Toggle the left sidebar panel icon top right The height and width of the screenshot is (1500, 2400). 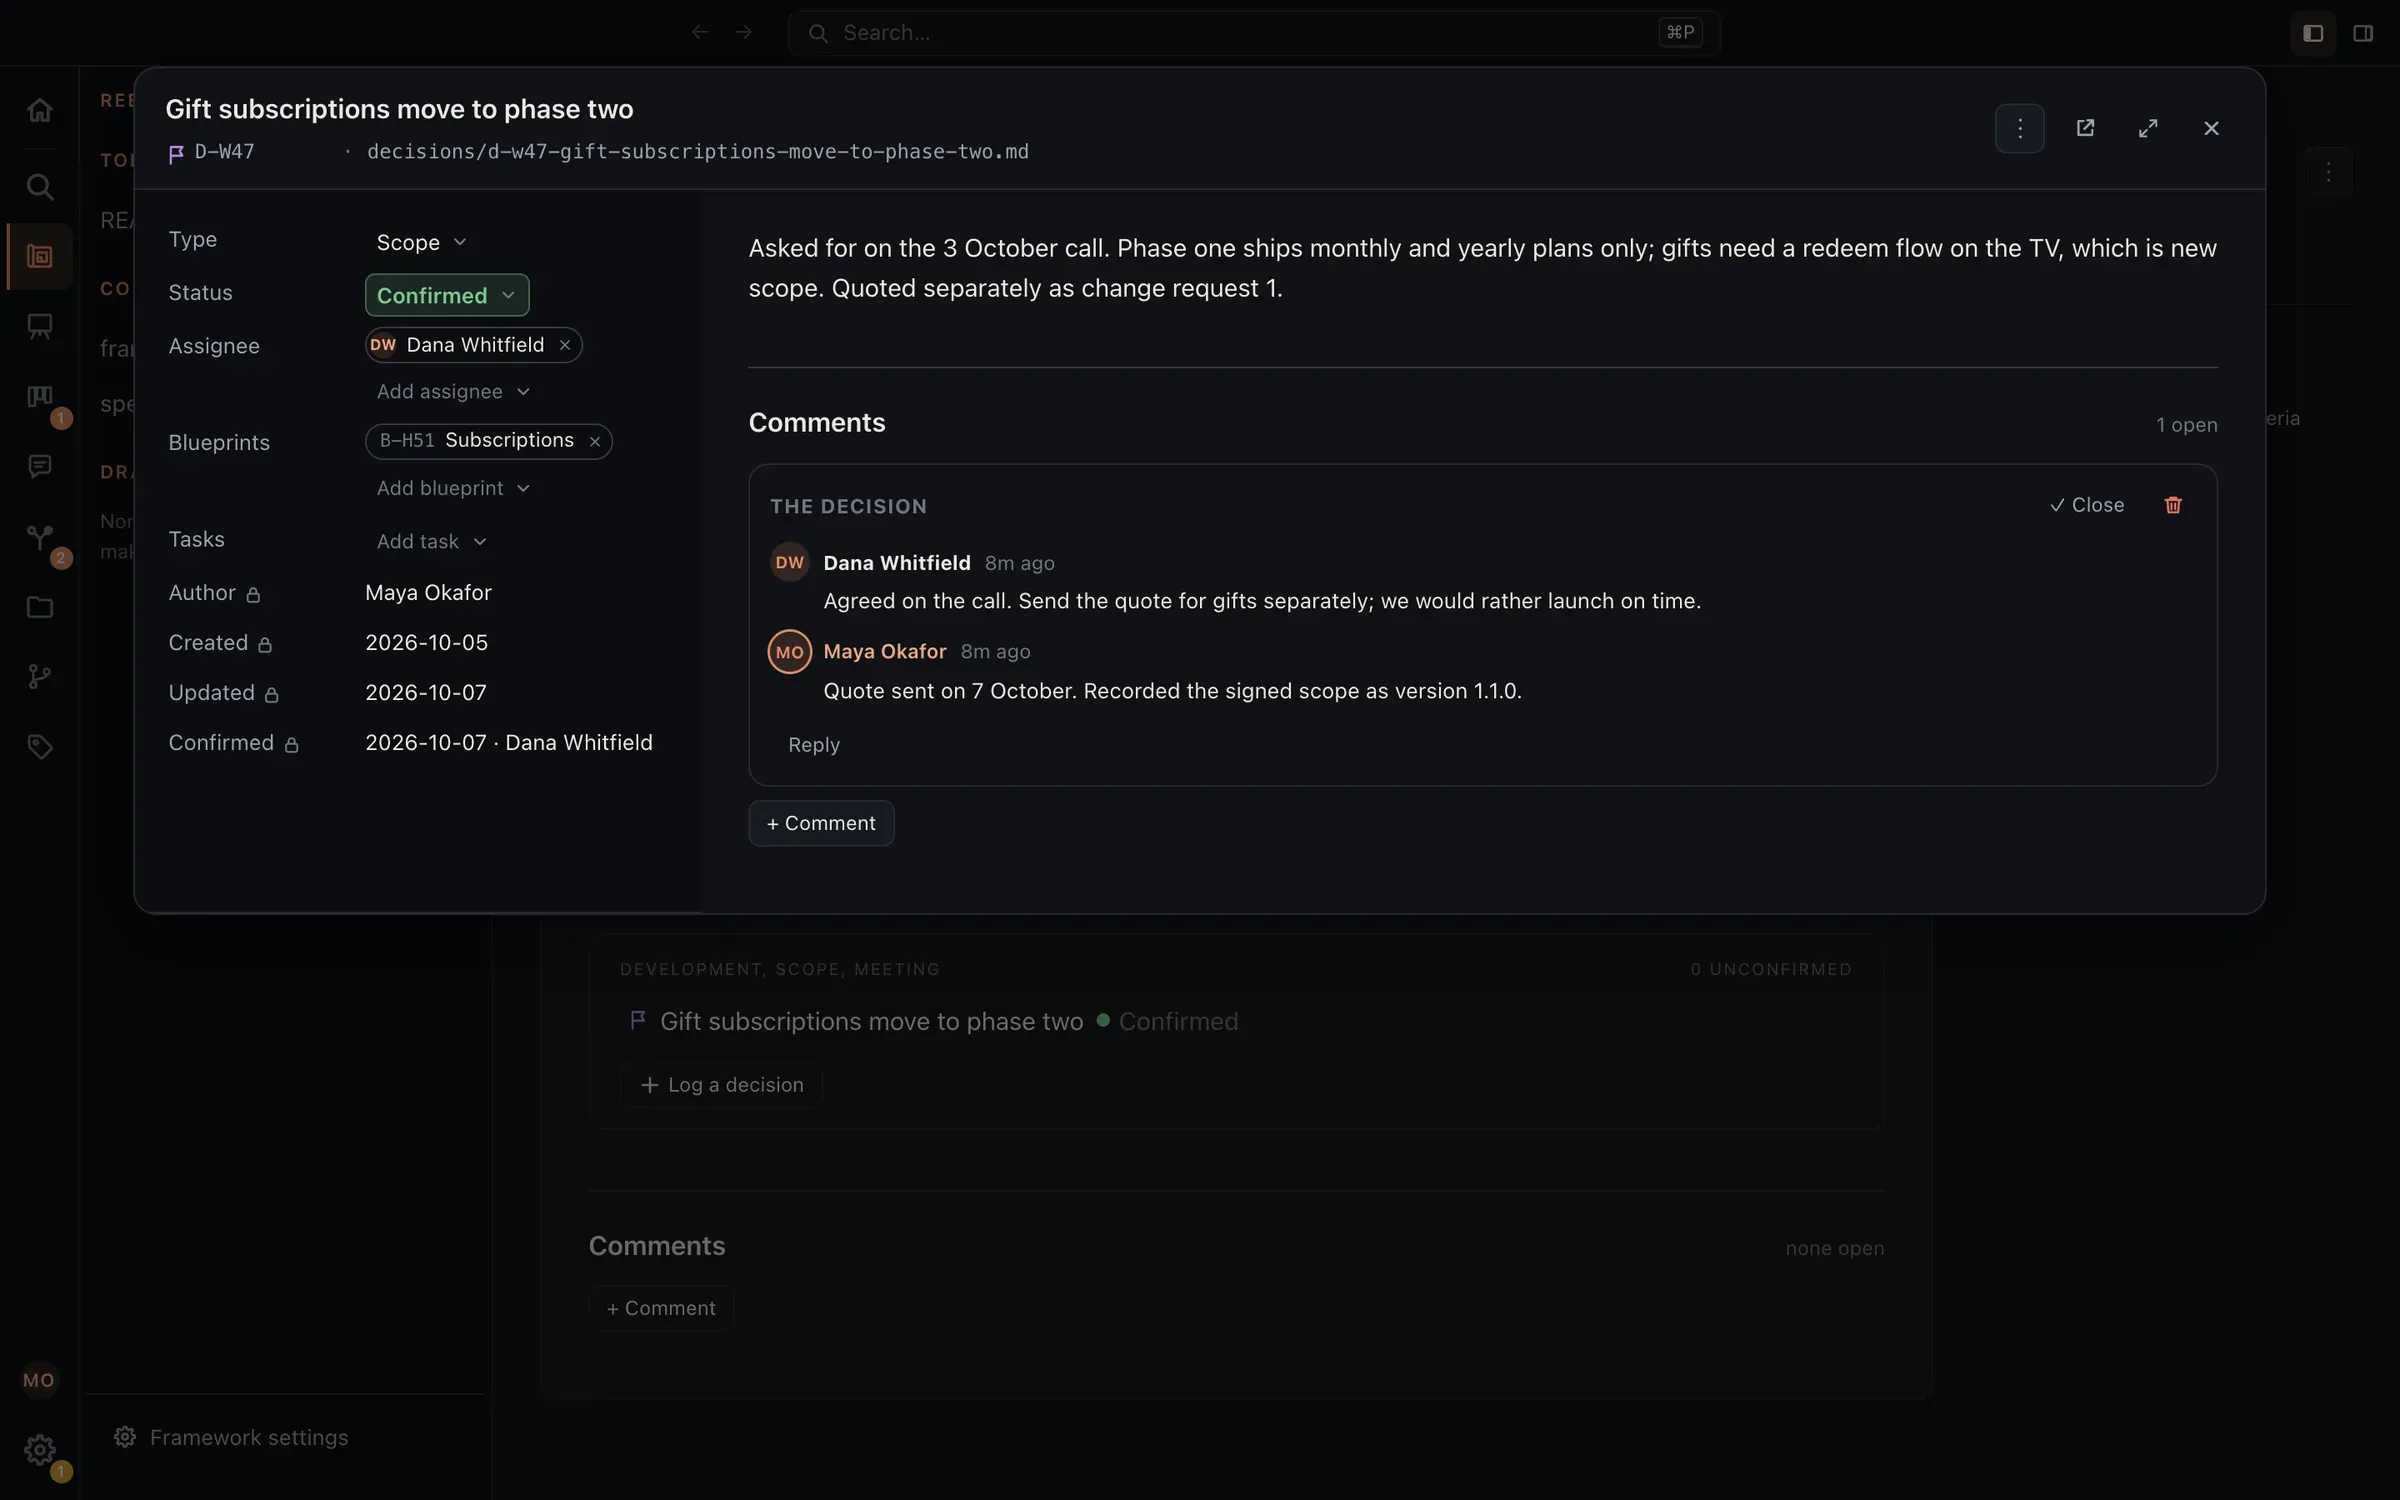pyautogui.click(x=2312, y=33)
